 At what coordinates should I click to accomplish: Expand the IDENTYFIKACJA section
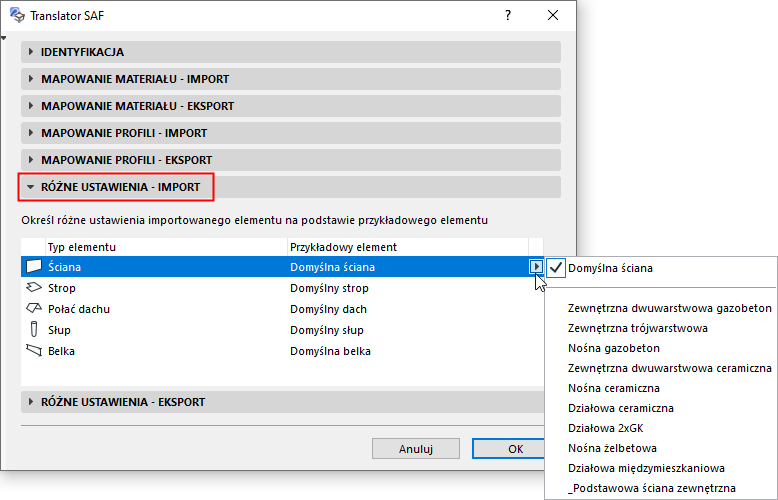pyautogui.click(x=291, y=52)
